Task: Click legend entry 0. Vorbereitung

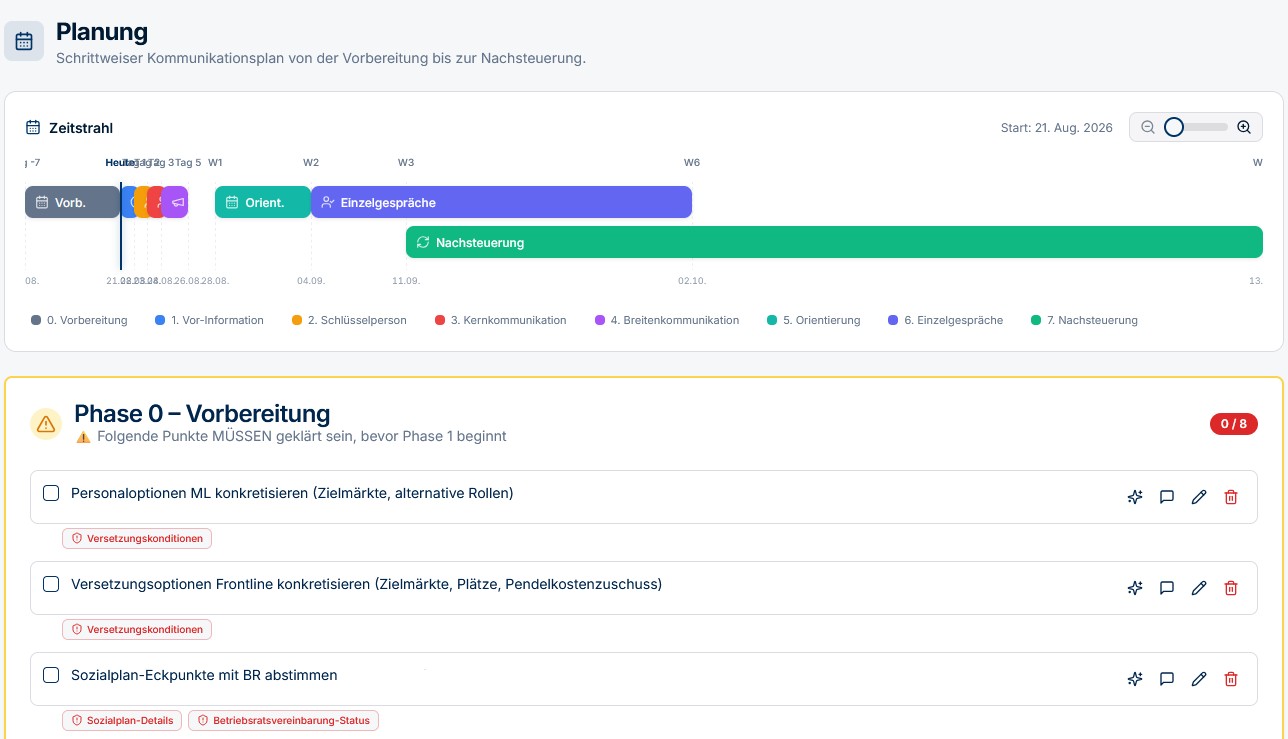Action: (x=80, y=320)
